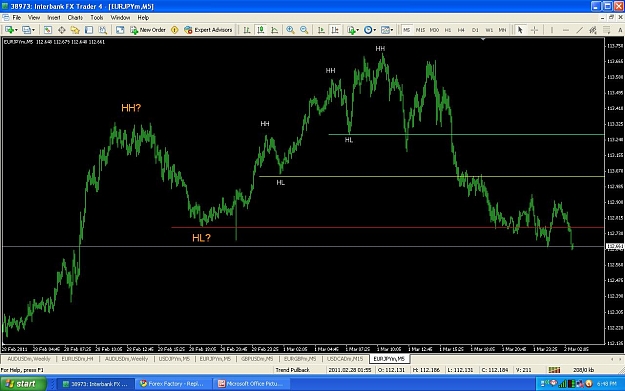Switch to USDJPYm,M5 chart tab
This screenshot has height=391, width=625.
click(x=174, y=359)
